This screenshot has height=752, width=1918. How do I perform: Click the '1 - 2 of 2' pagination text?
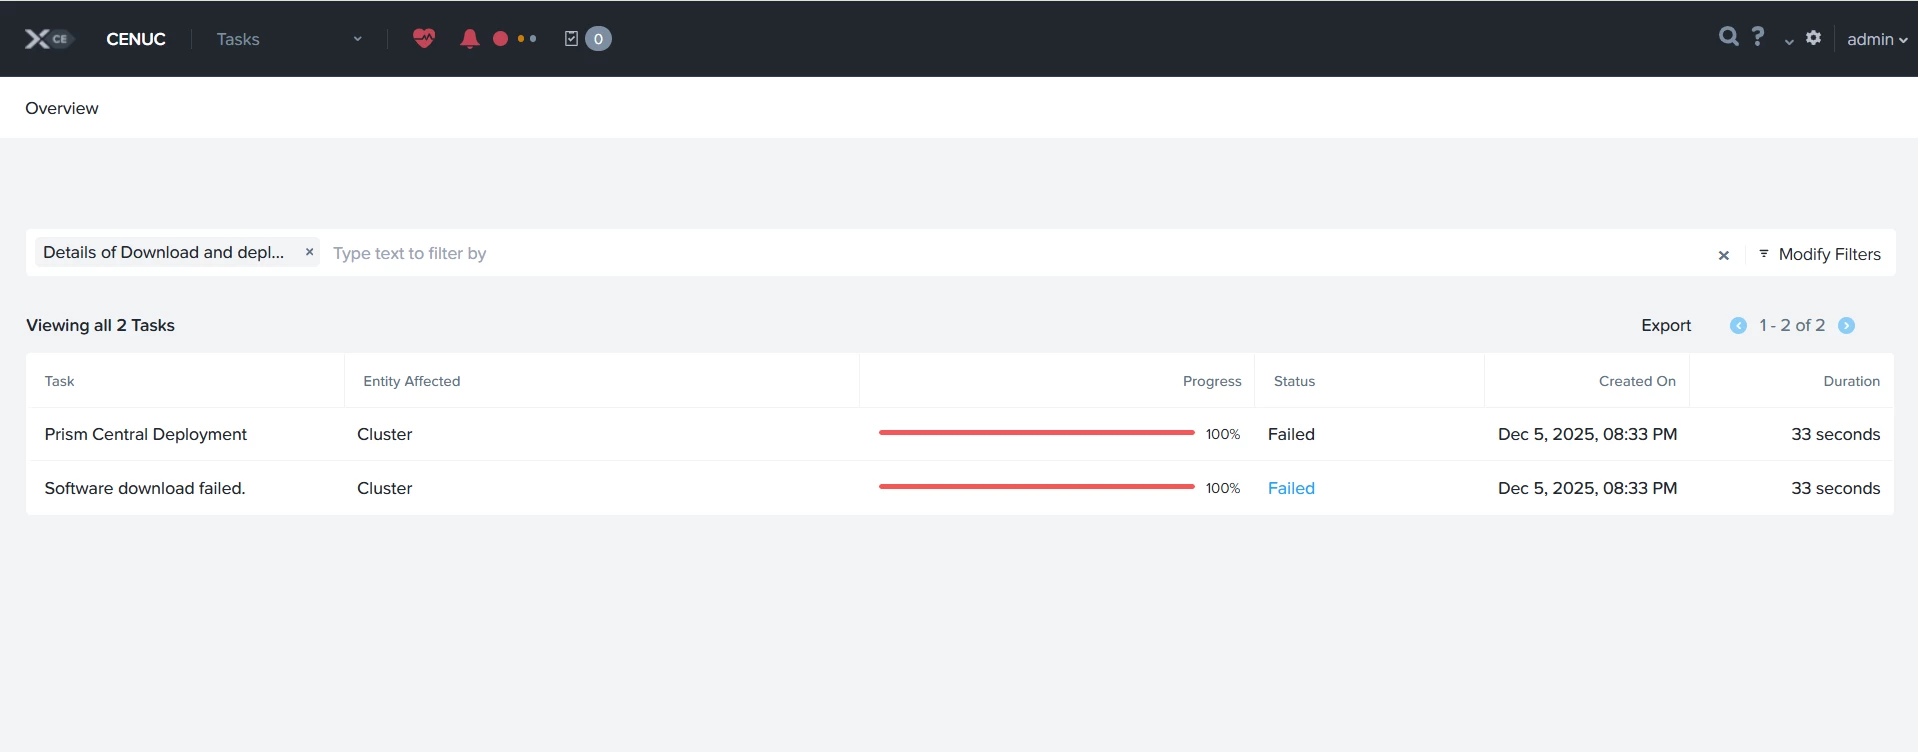[x=1792, y=325]
